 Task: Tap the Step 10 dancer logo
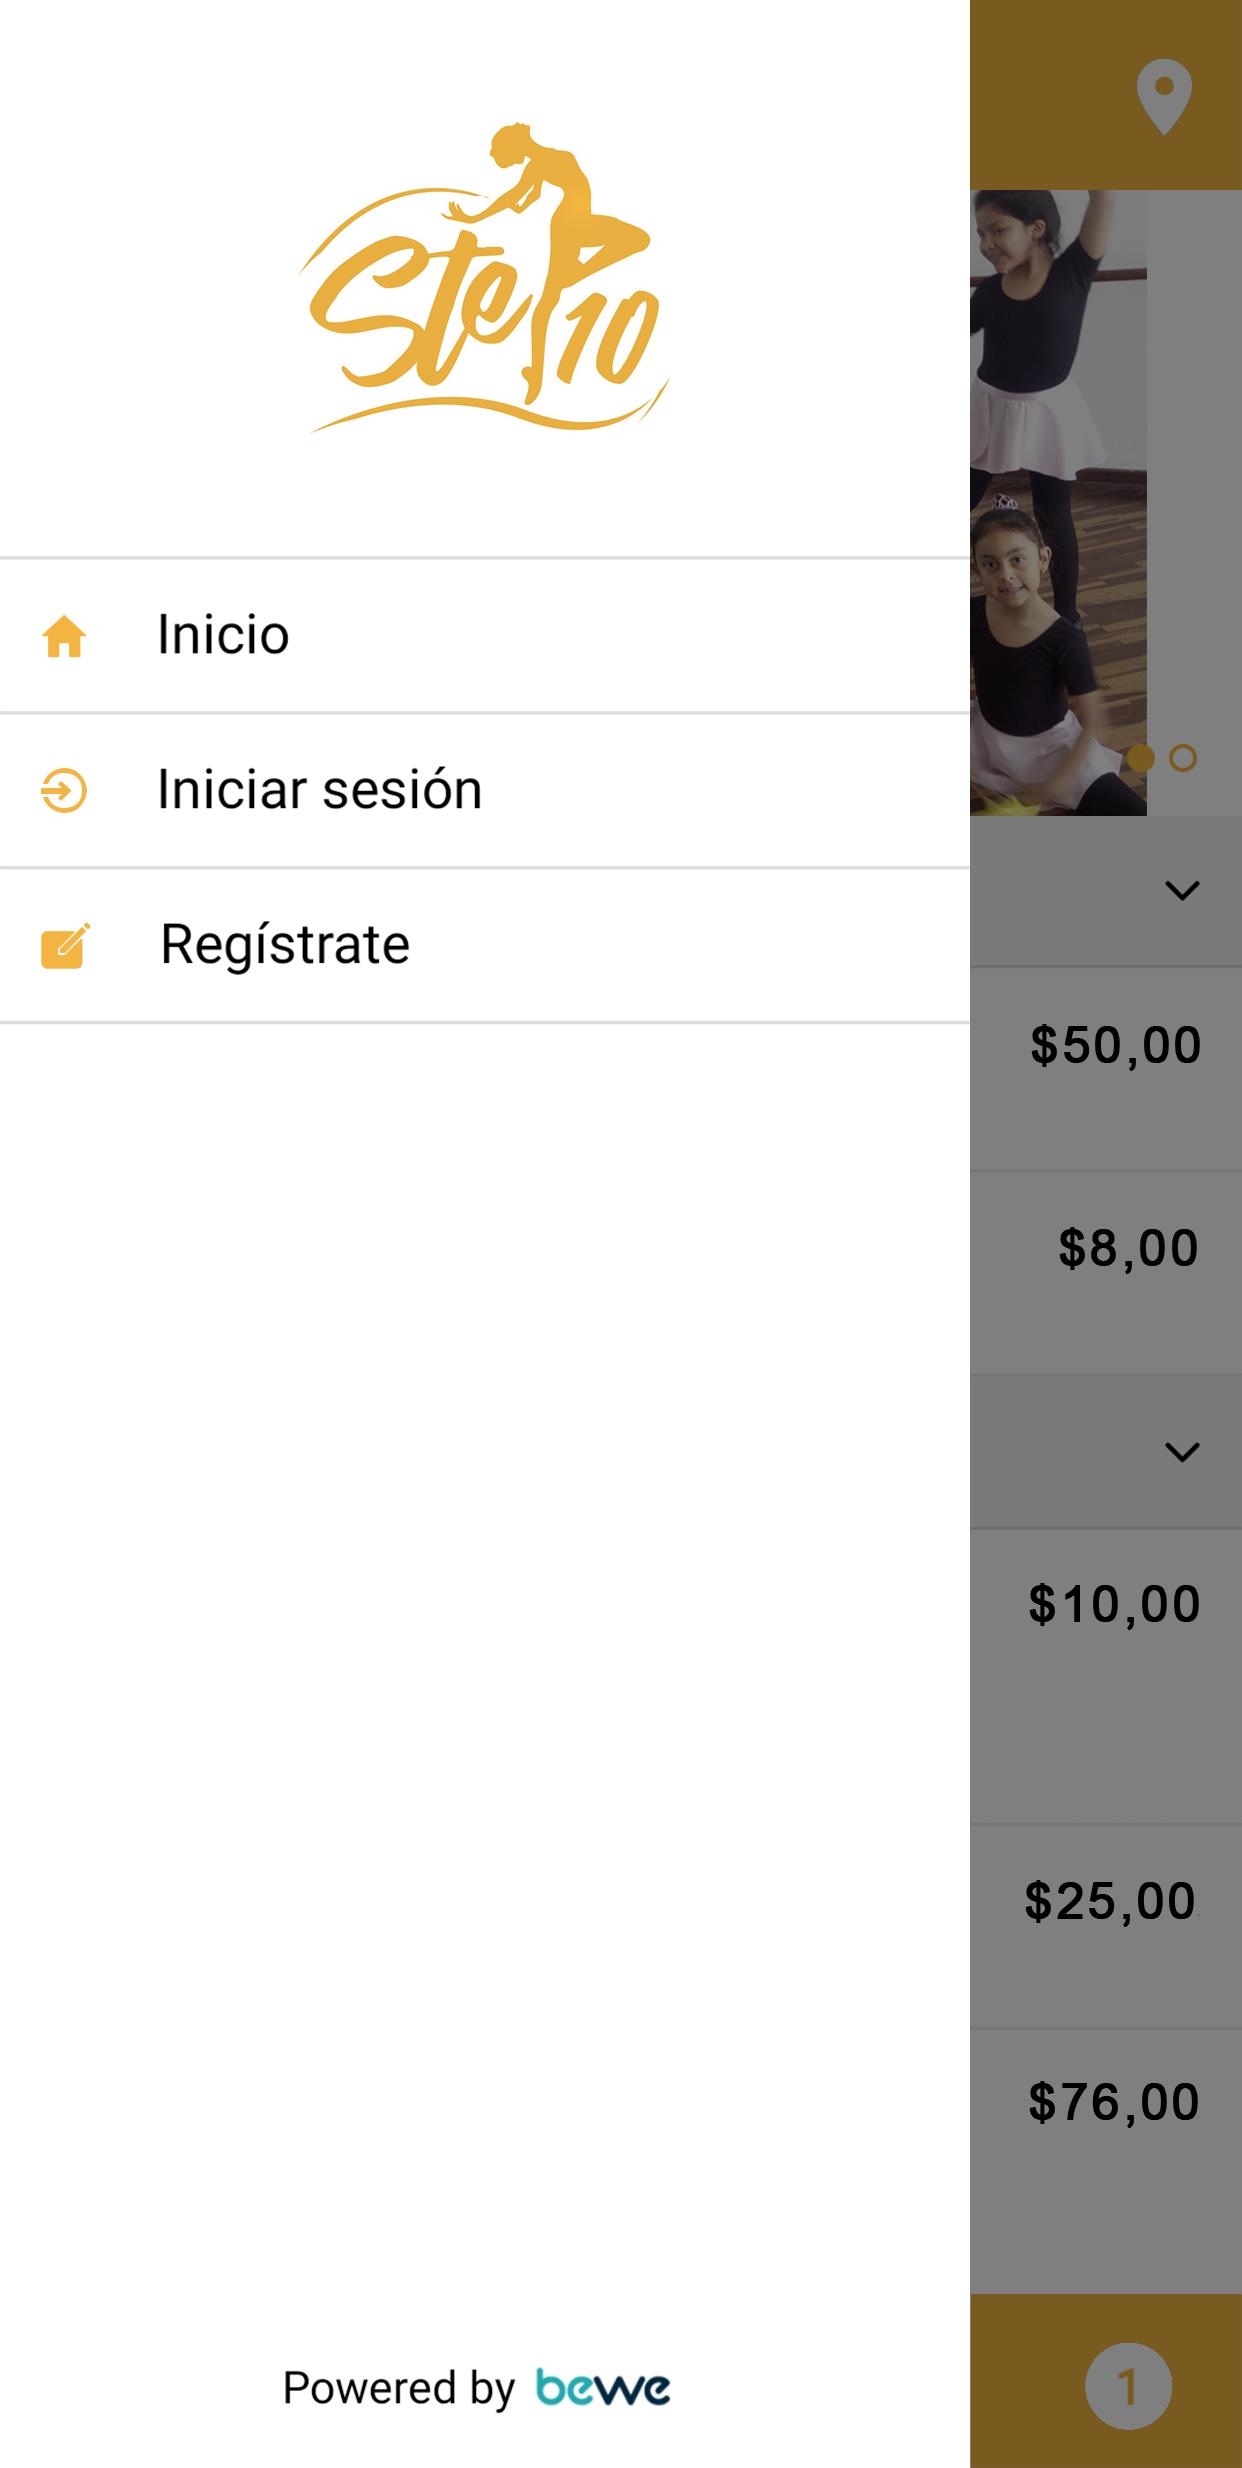coord(484,279)
